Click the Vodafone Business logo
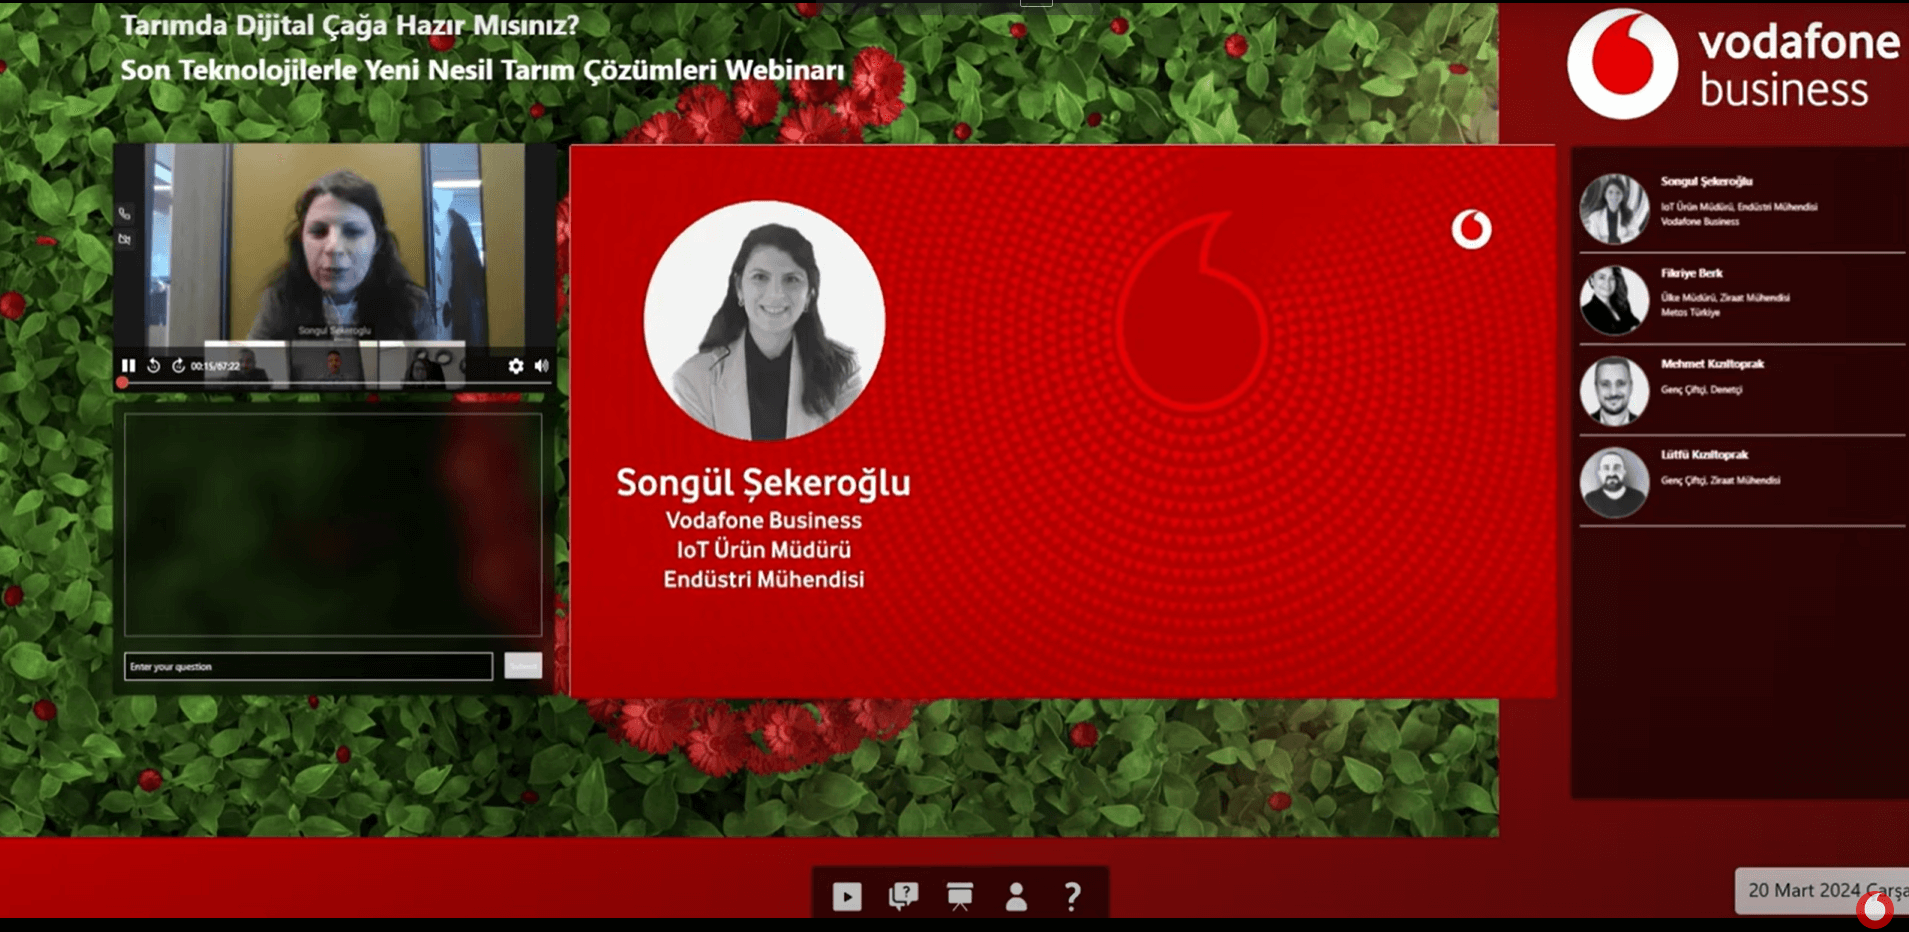The image size is (1909, 932). click(x=1732, y=65)
